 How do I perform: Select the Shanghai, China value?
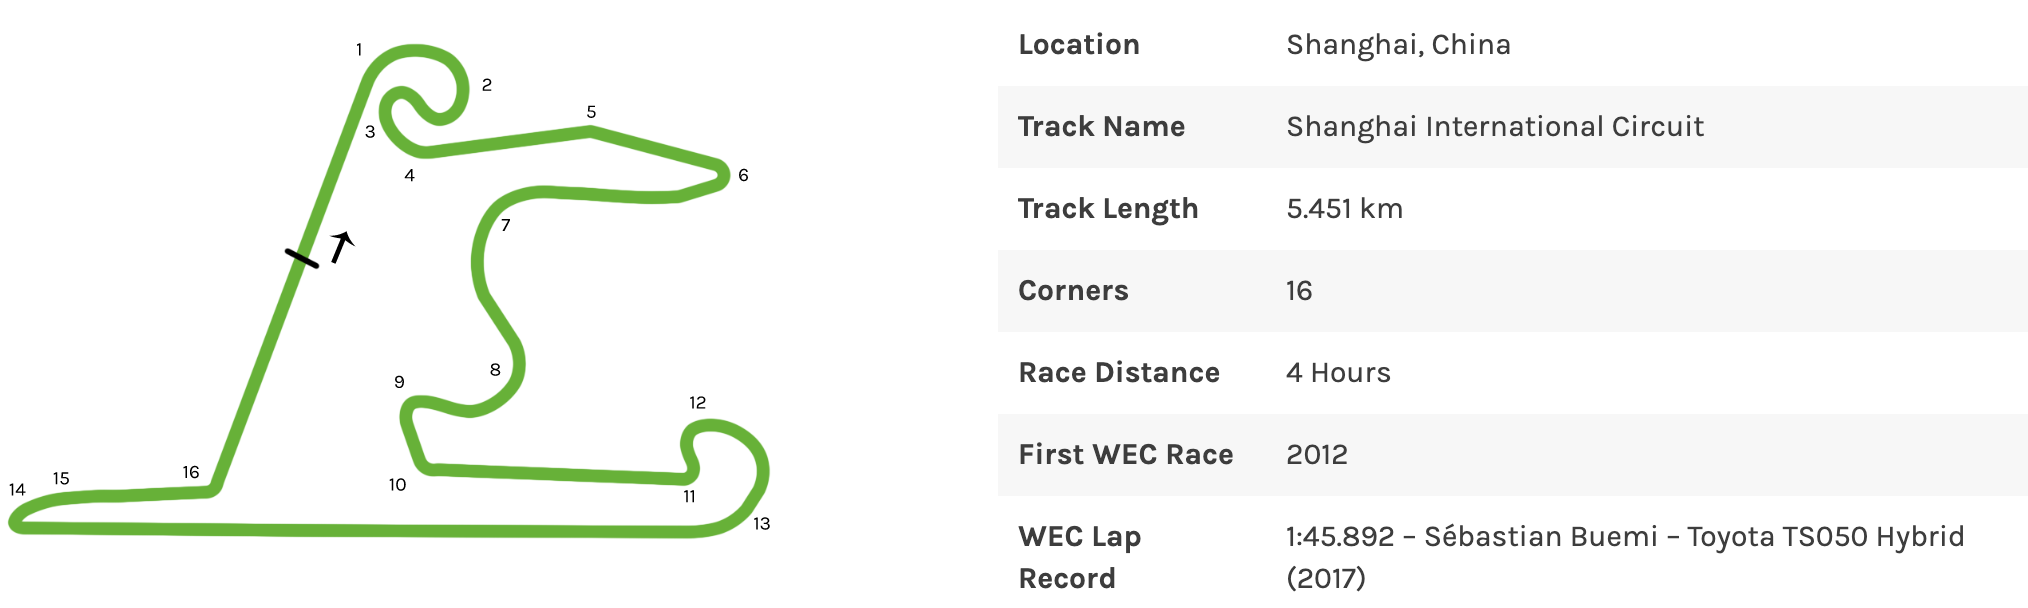tap(1398, 45)
